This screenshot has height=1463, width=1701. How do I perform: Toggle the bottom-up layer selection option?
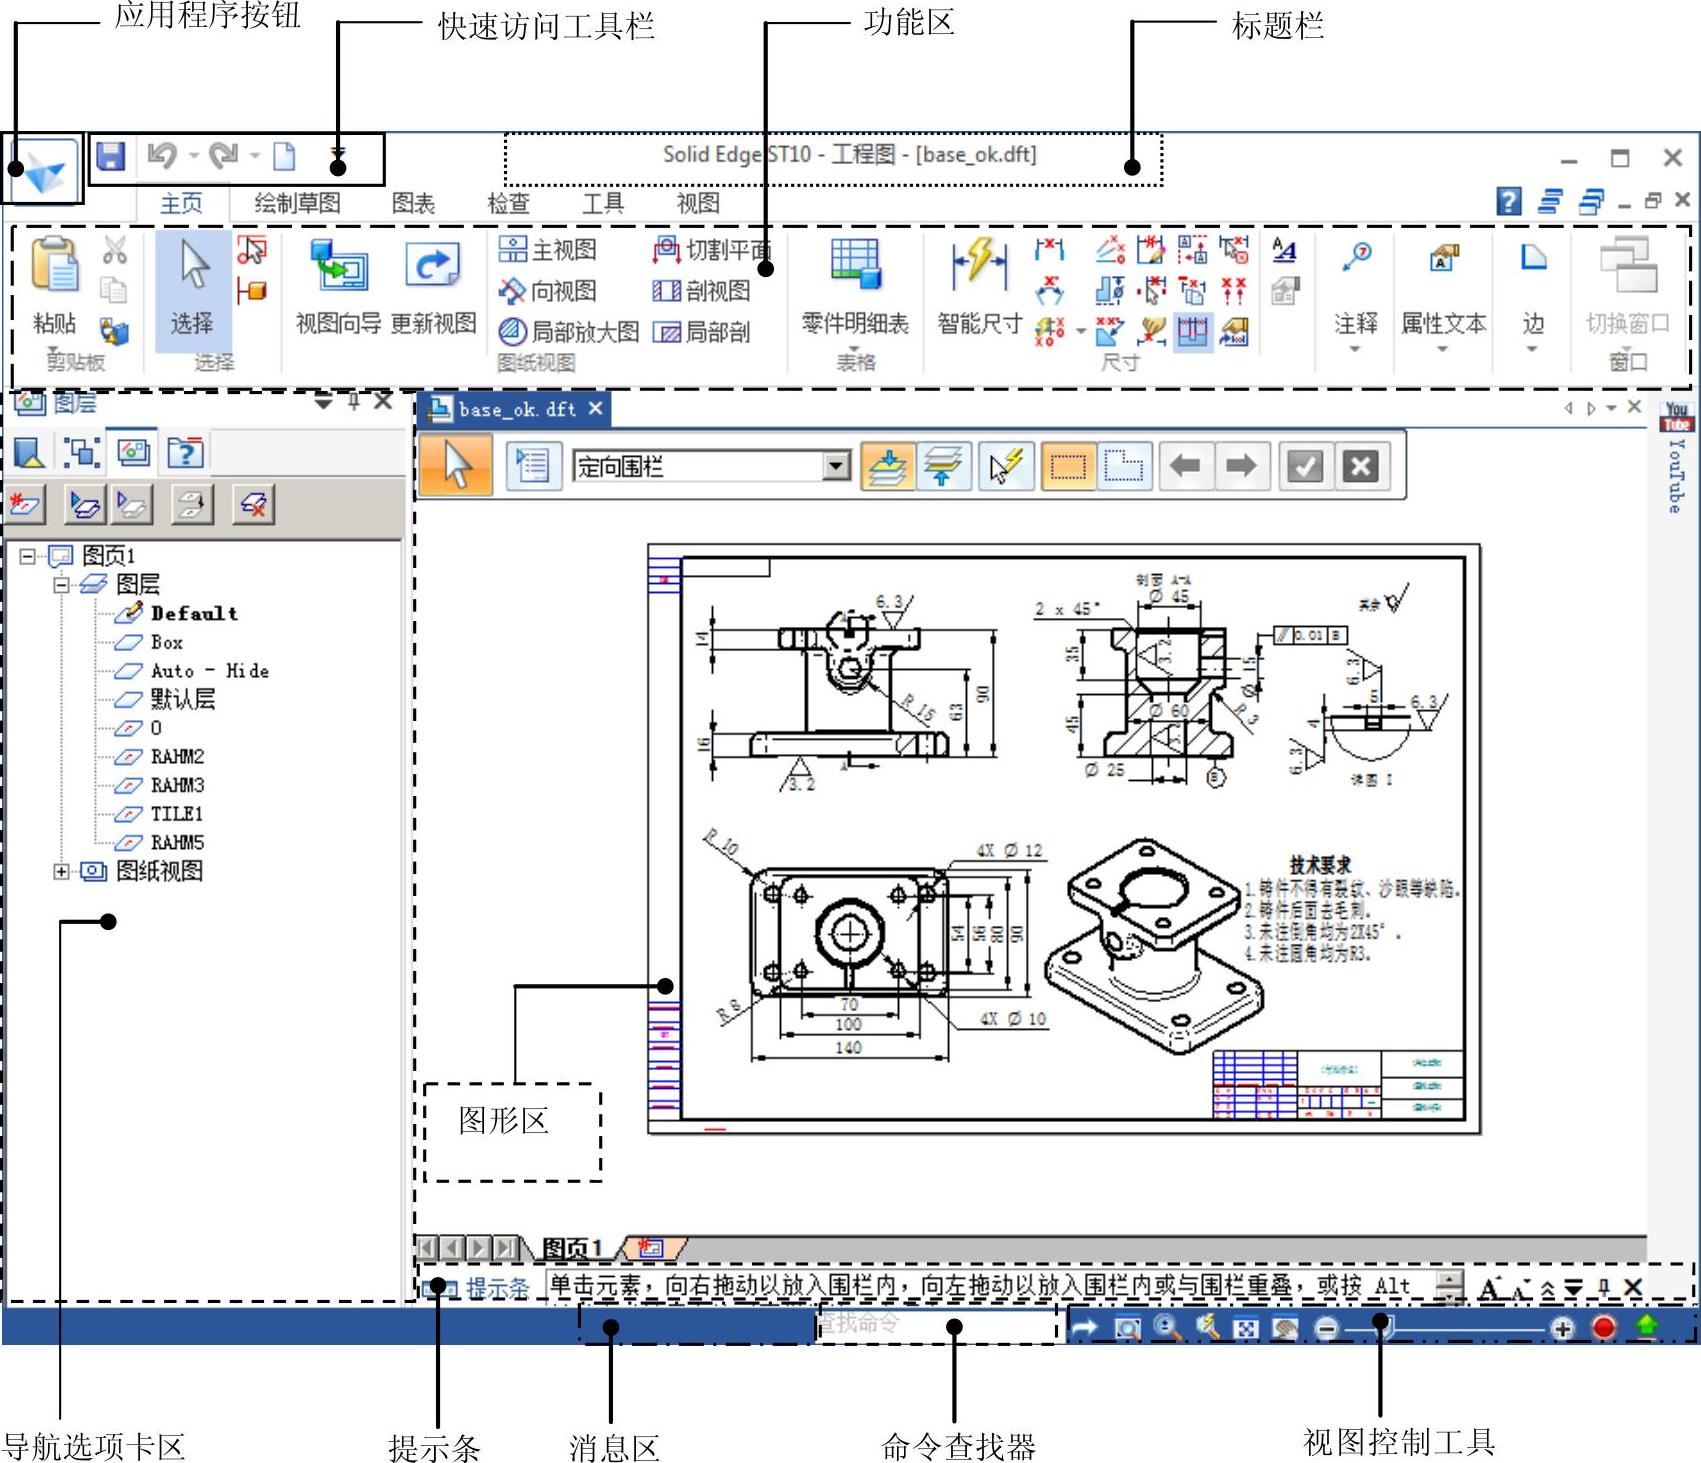[x=943, y=466]
